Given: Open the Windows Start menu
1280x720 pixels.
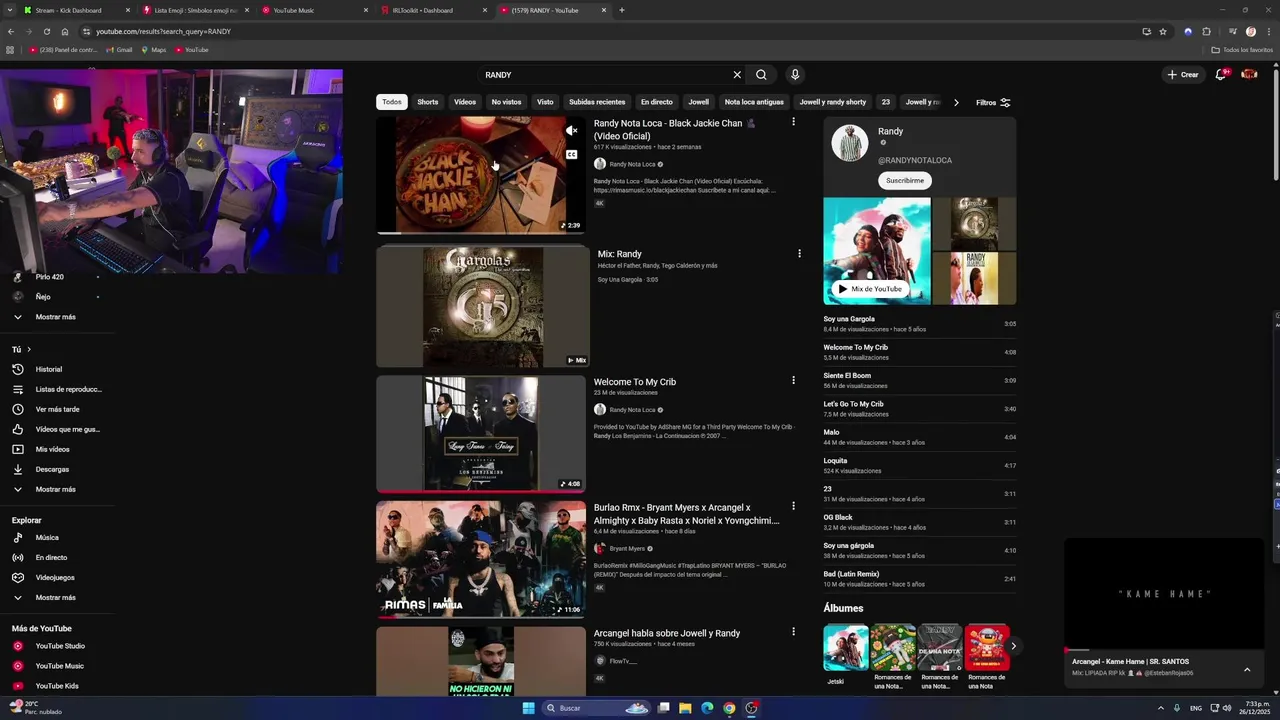Looking at the screenshot, I should 528,708.
